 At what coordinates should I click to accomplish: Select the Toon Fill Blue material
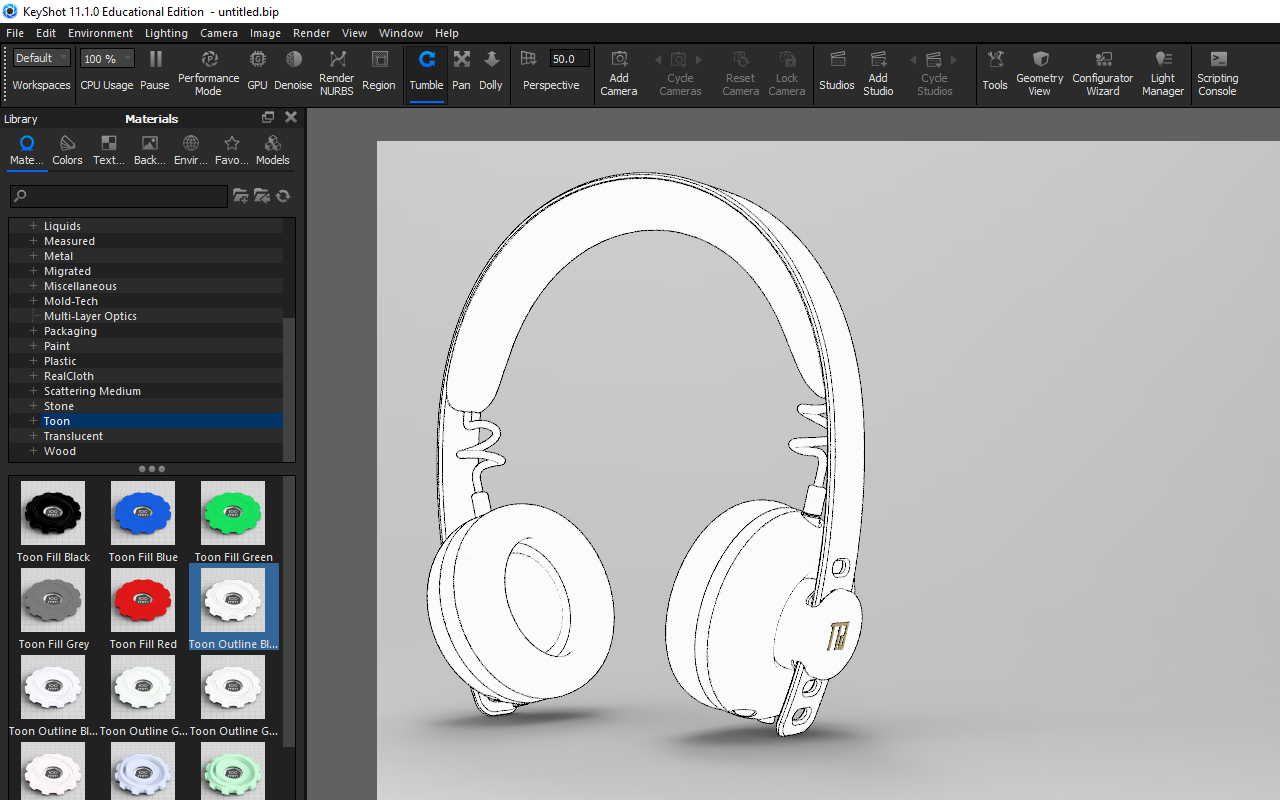pos(143,522)
